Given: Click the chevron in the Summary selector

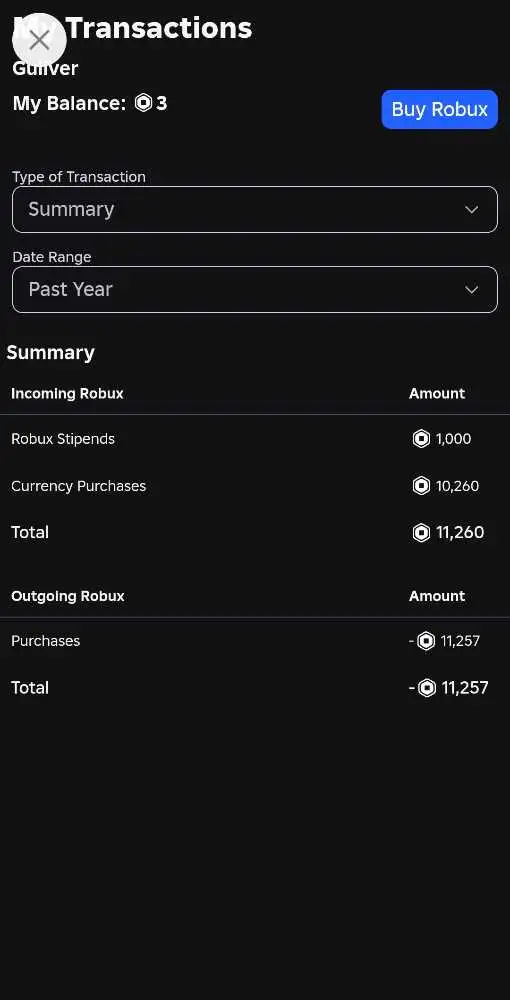Looking at the screenshot, I should 471,210.
